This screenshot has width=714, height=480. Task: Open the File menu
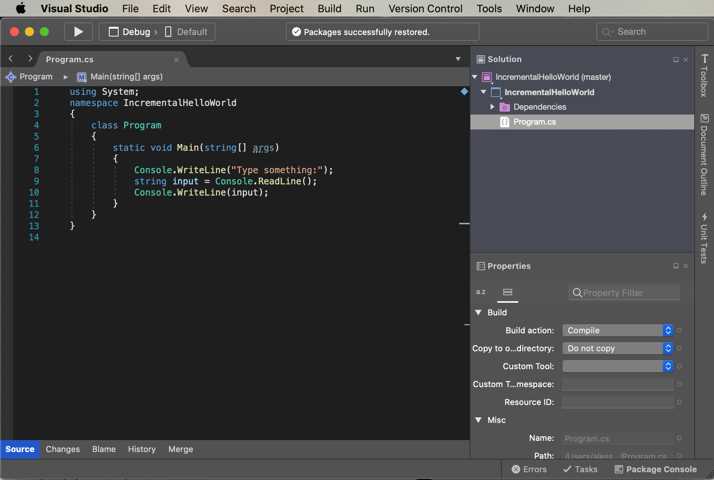click(130, 8)
